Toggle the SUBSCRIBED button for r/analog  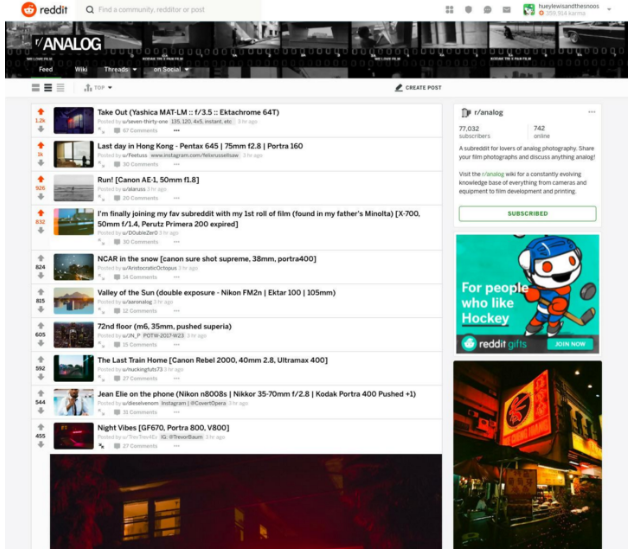coord(528,213)
